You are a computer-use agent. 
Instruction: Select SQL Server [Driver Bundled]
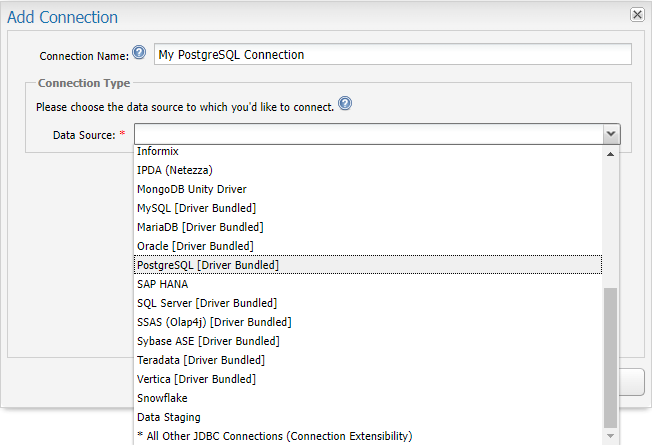coord(368,303)
